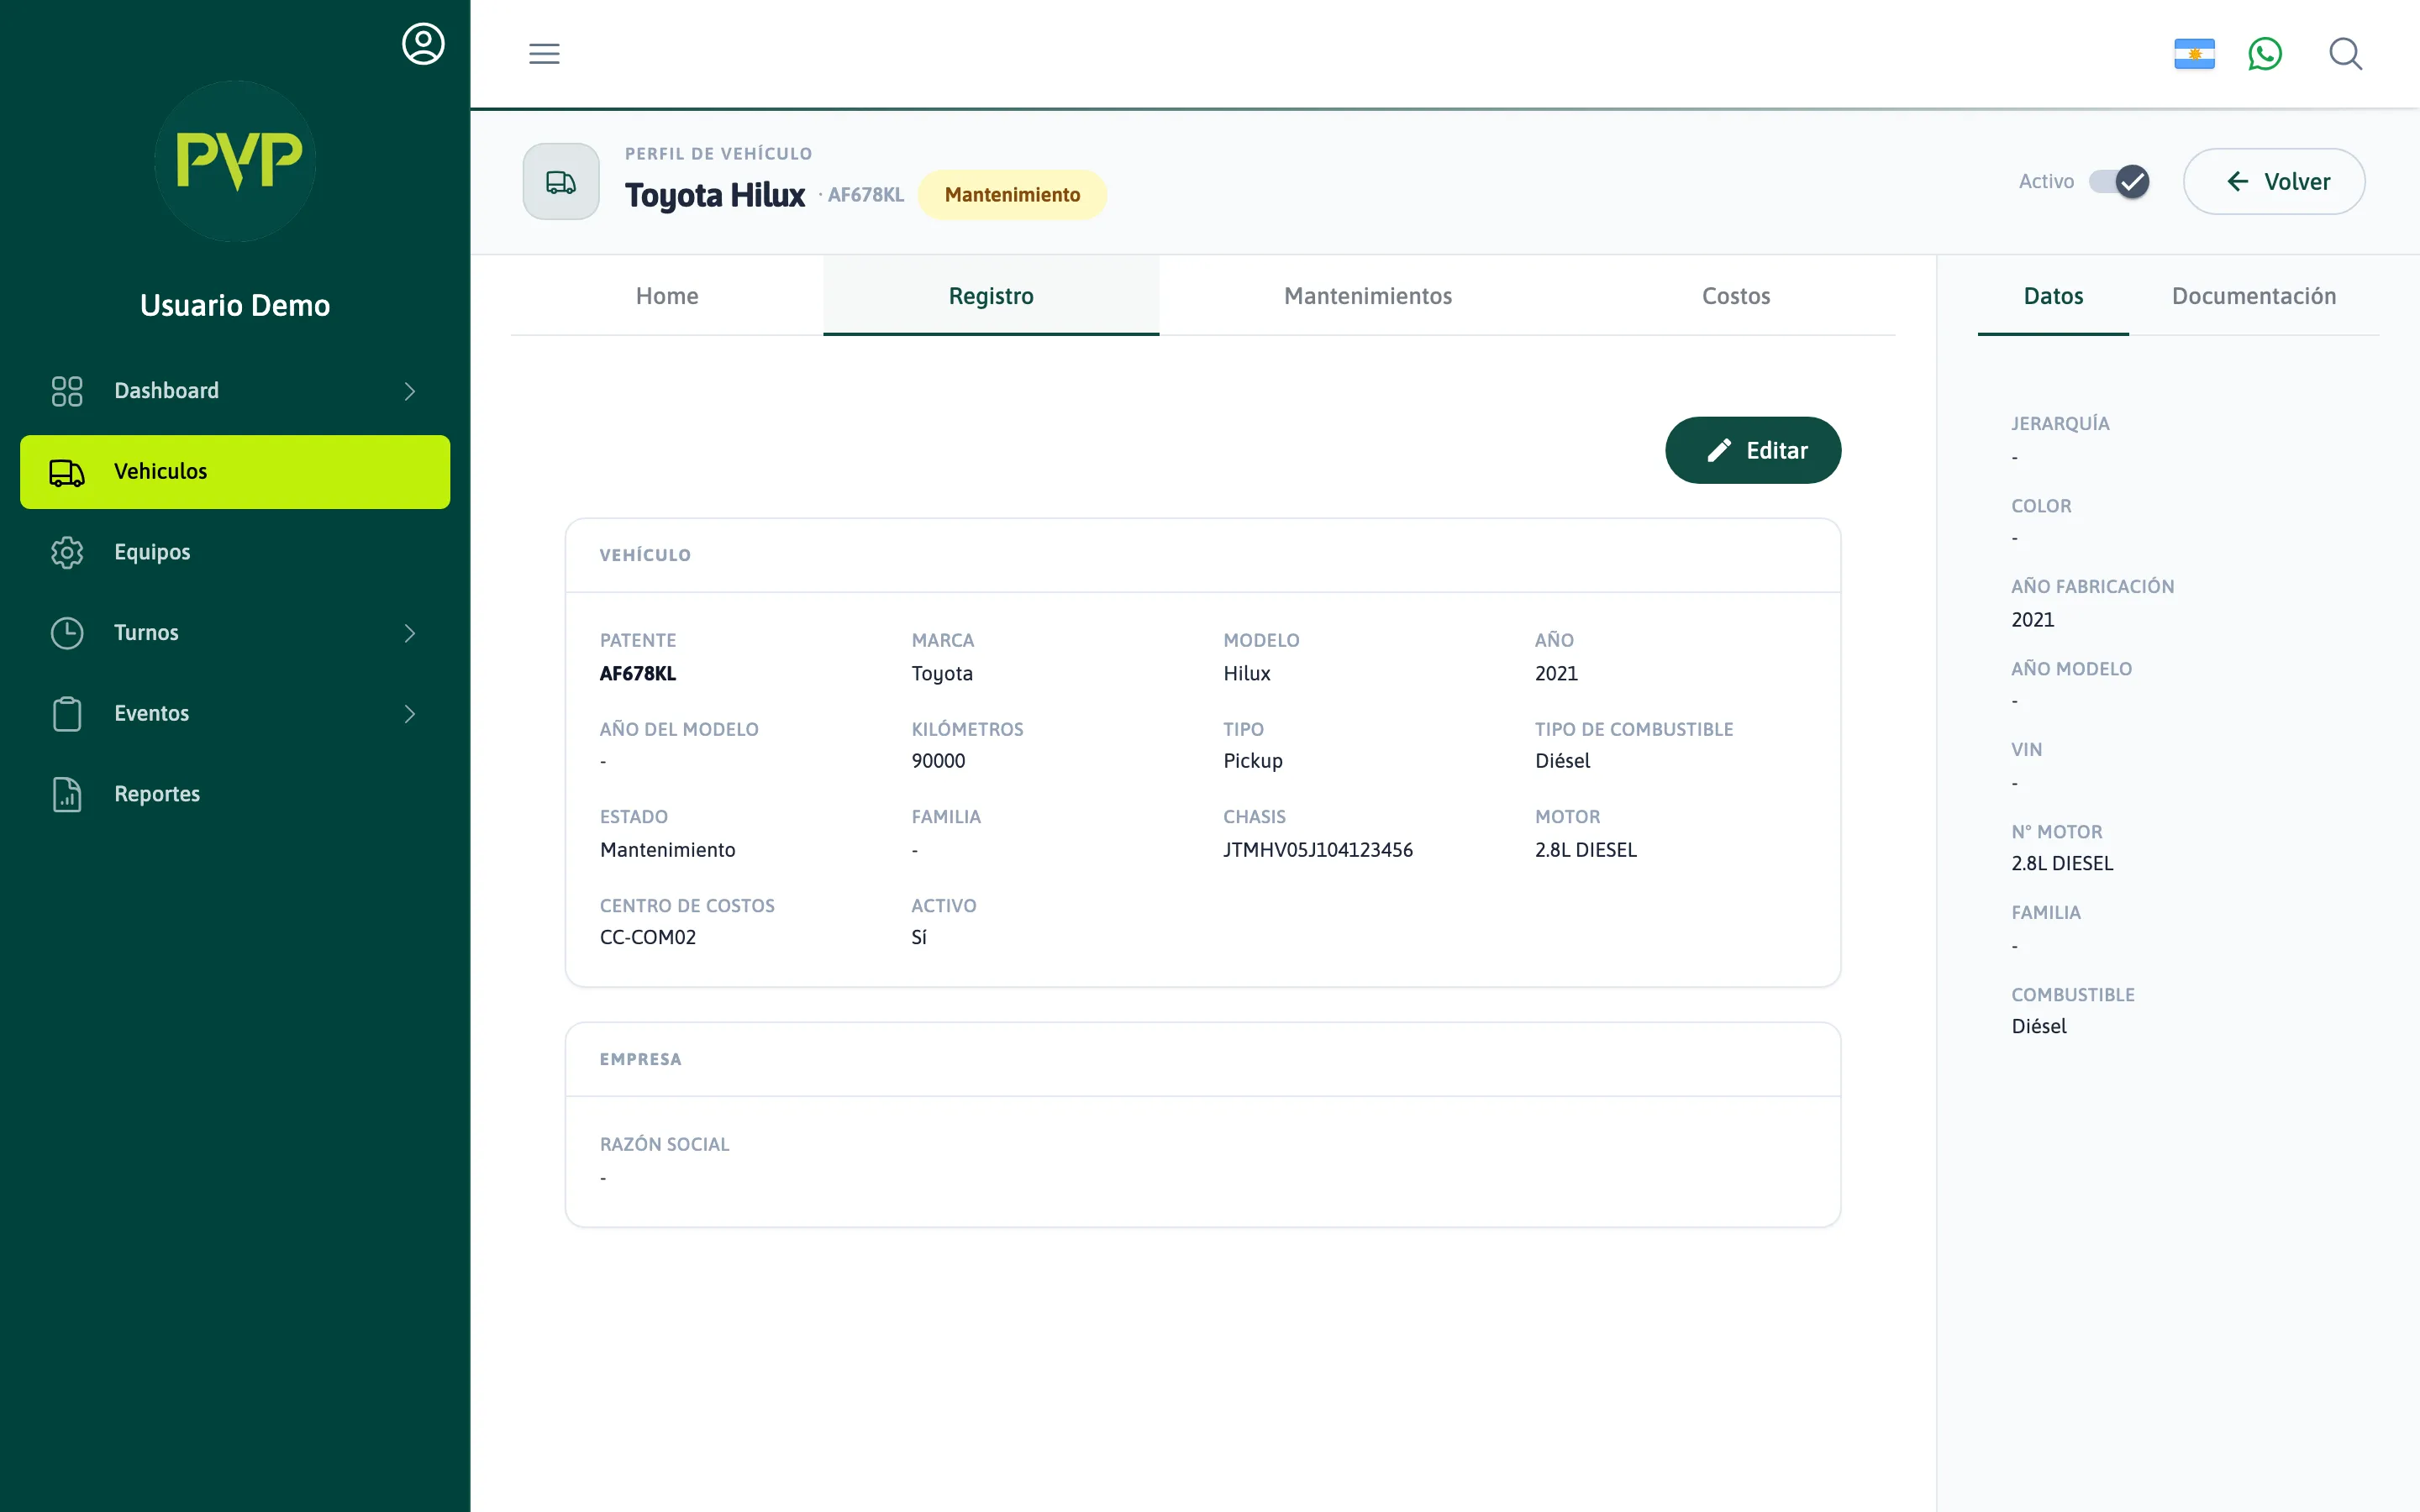Open the Costos tab
Screen dimensions: 2420x1512
tap(1736, 296)
